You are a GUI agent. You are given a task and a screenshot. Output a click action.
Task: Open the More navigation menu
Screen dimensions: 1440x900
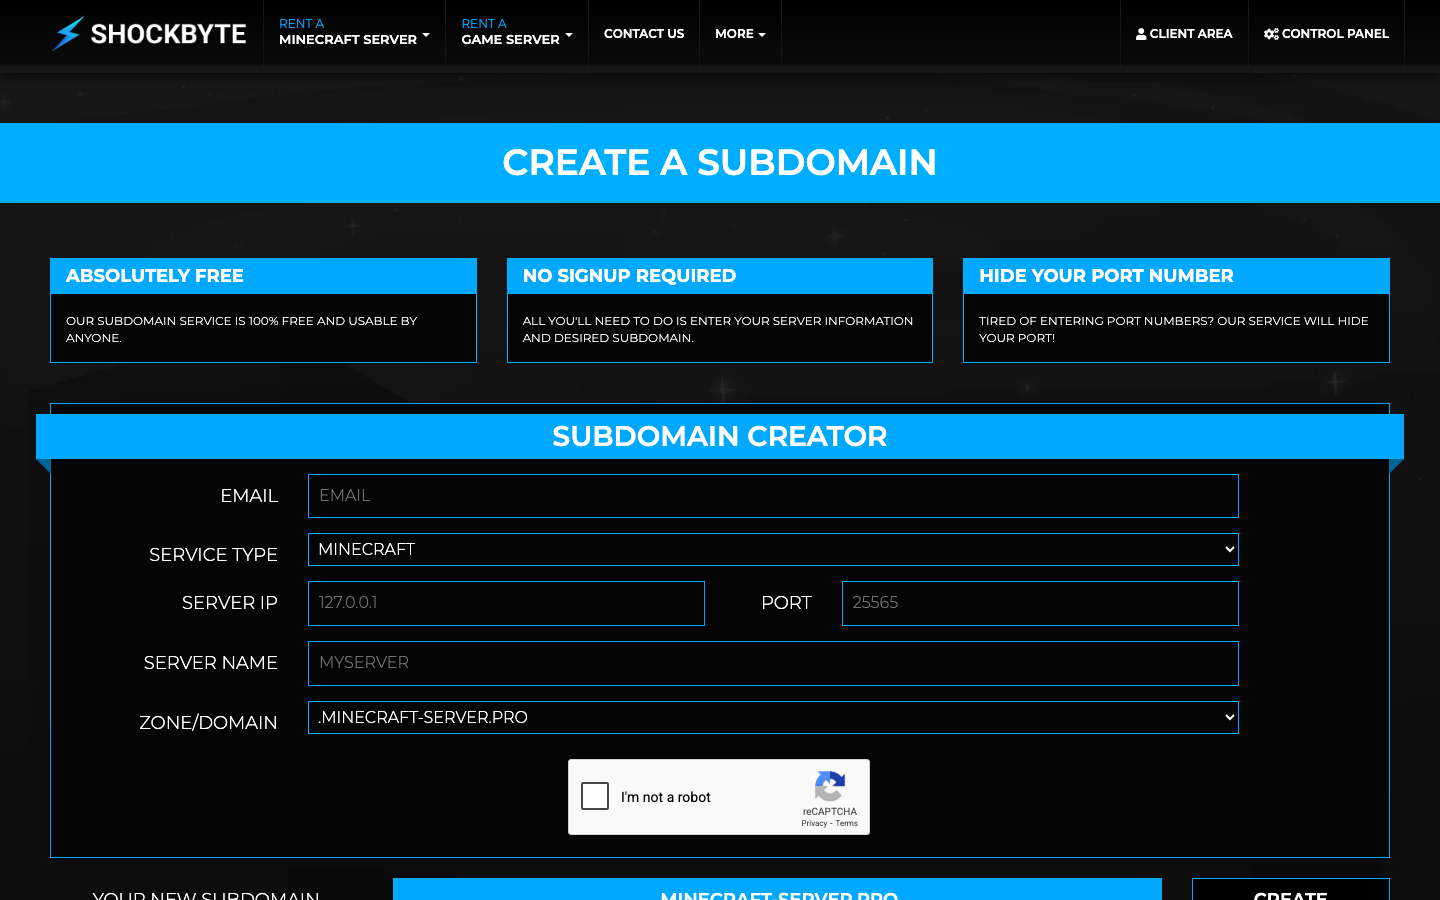click(x=740, y=34)
